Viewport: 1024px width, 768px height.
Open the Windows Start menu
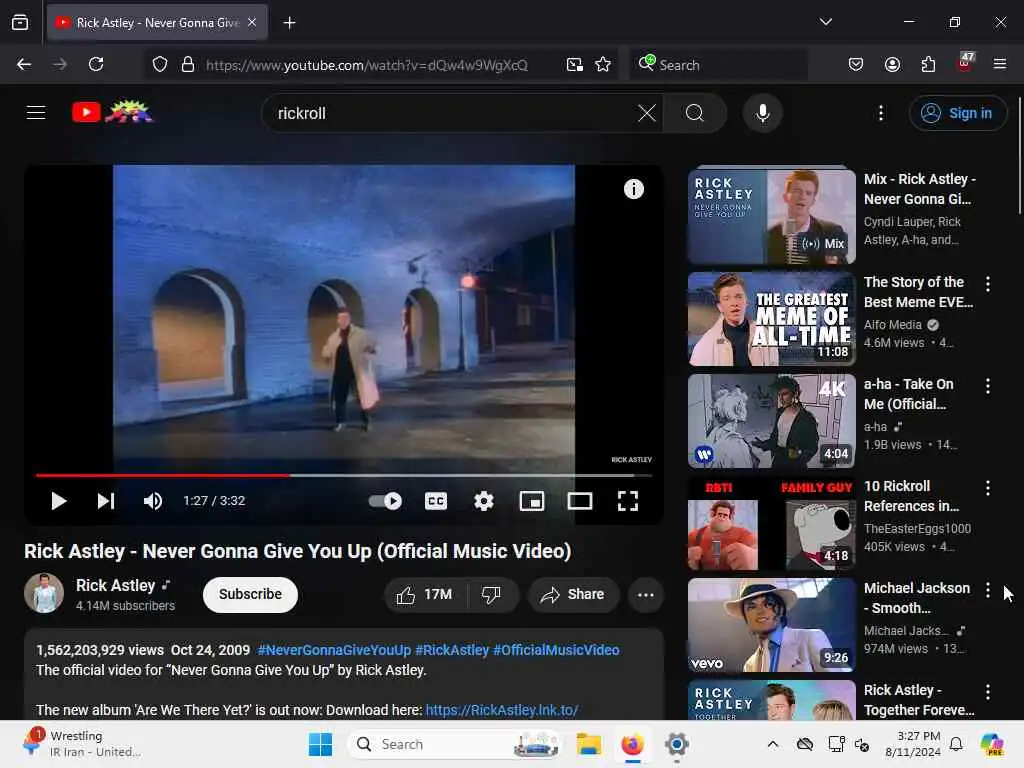pos(320,744)
